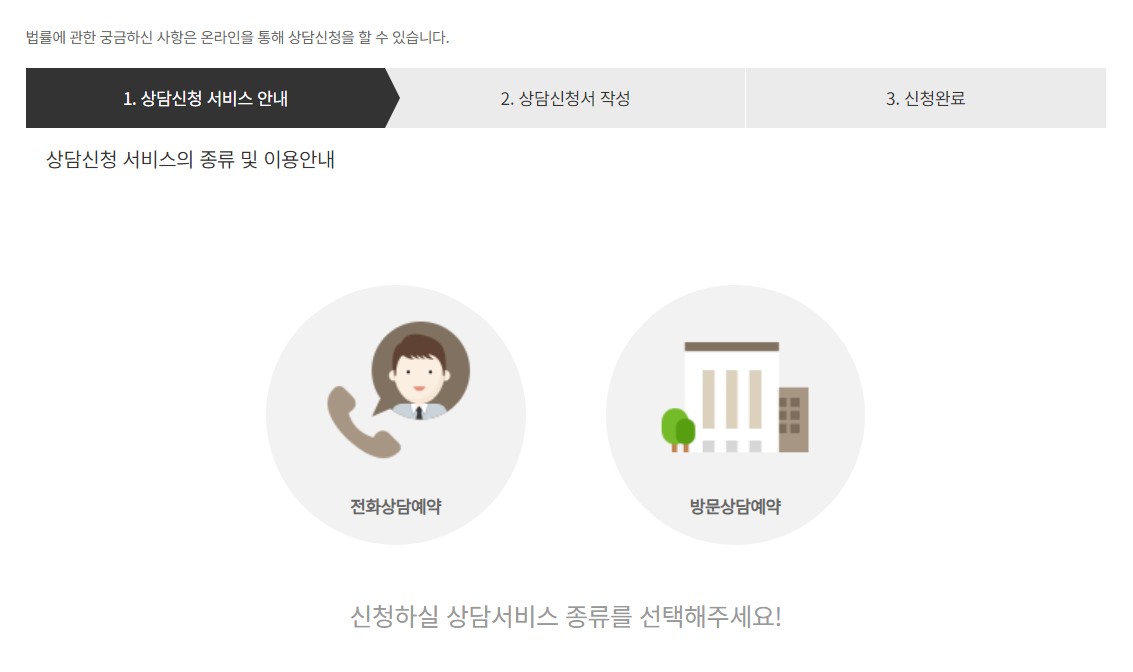
Task: Click the green tree icon
Action: pos(678,429)
